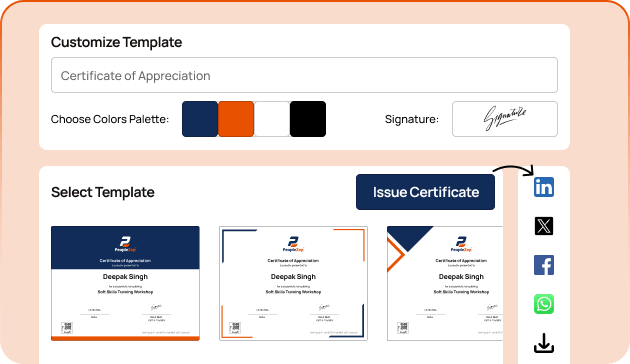Screen dimensions: 630x364
Task: Choose the corner-bracket border certificate template
Action: tap(293, 283)
